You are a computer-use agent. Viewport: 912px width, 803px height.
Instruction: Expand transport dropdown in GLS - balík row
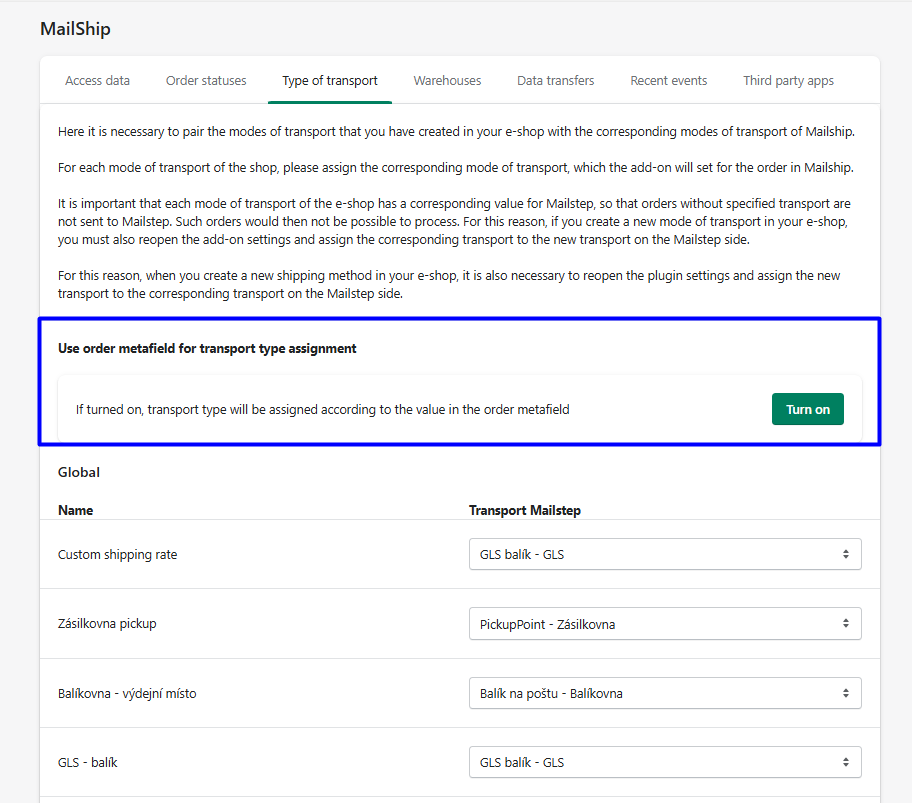665,762
